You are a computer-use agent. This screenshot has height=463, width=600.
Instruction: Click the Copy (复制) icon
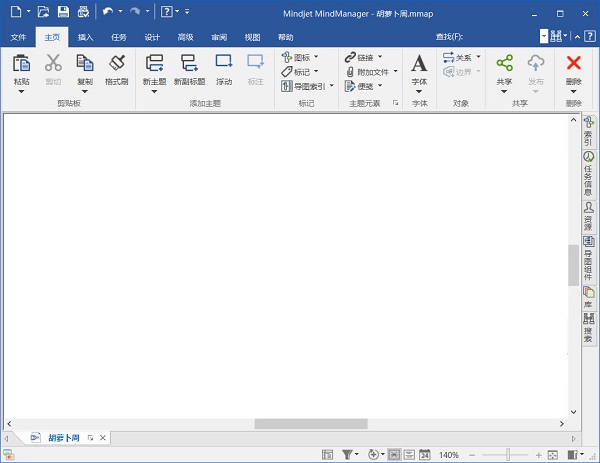85,63
